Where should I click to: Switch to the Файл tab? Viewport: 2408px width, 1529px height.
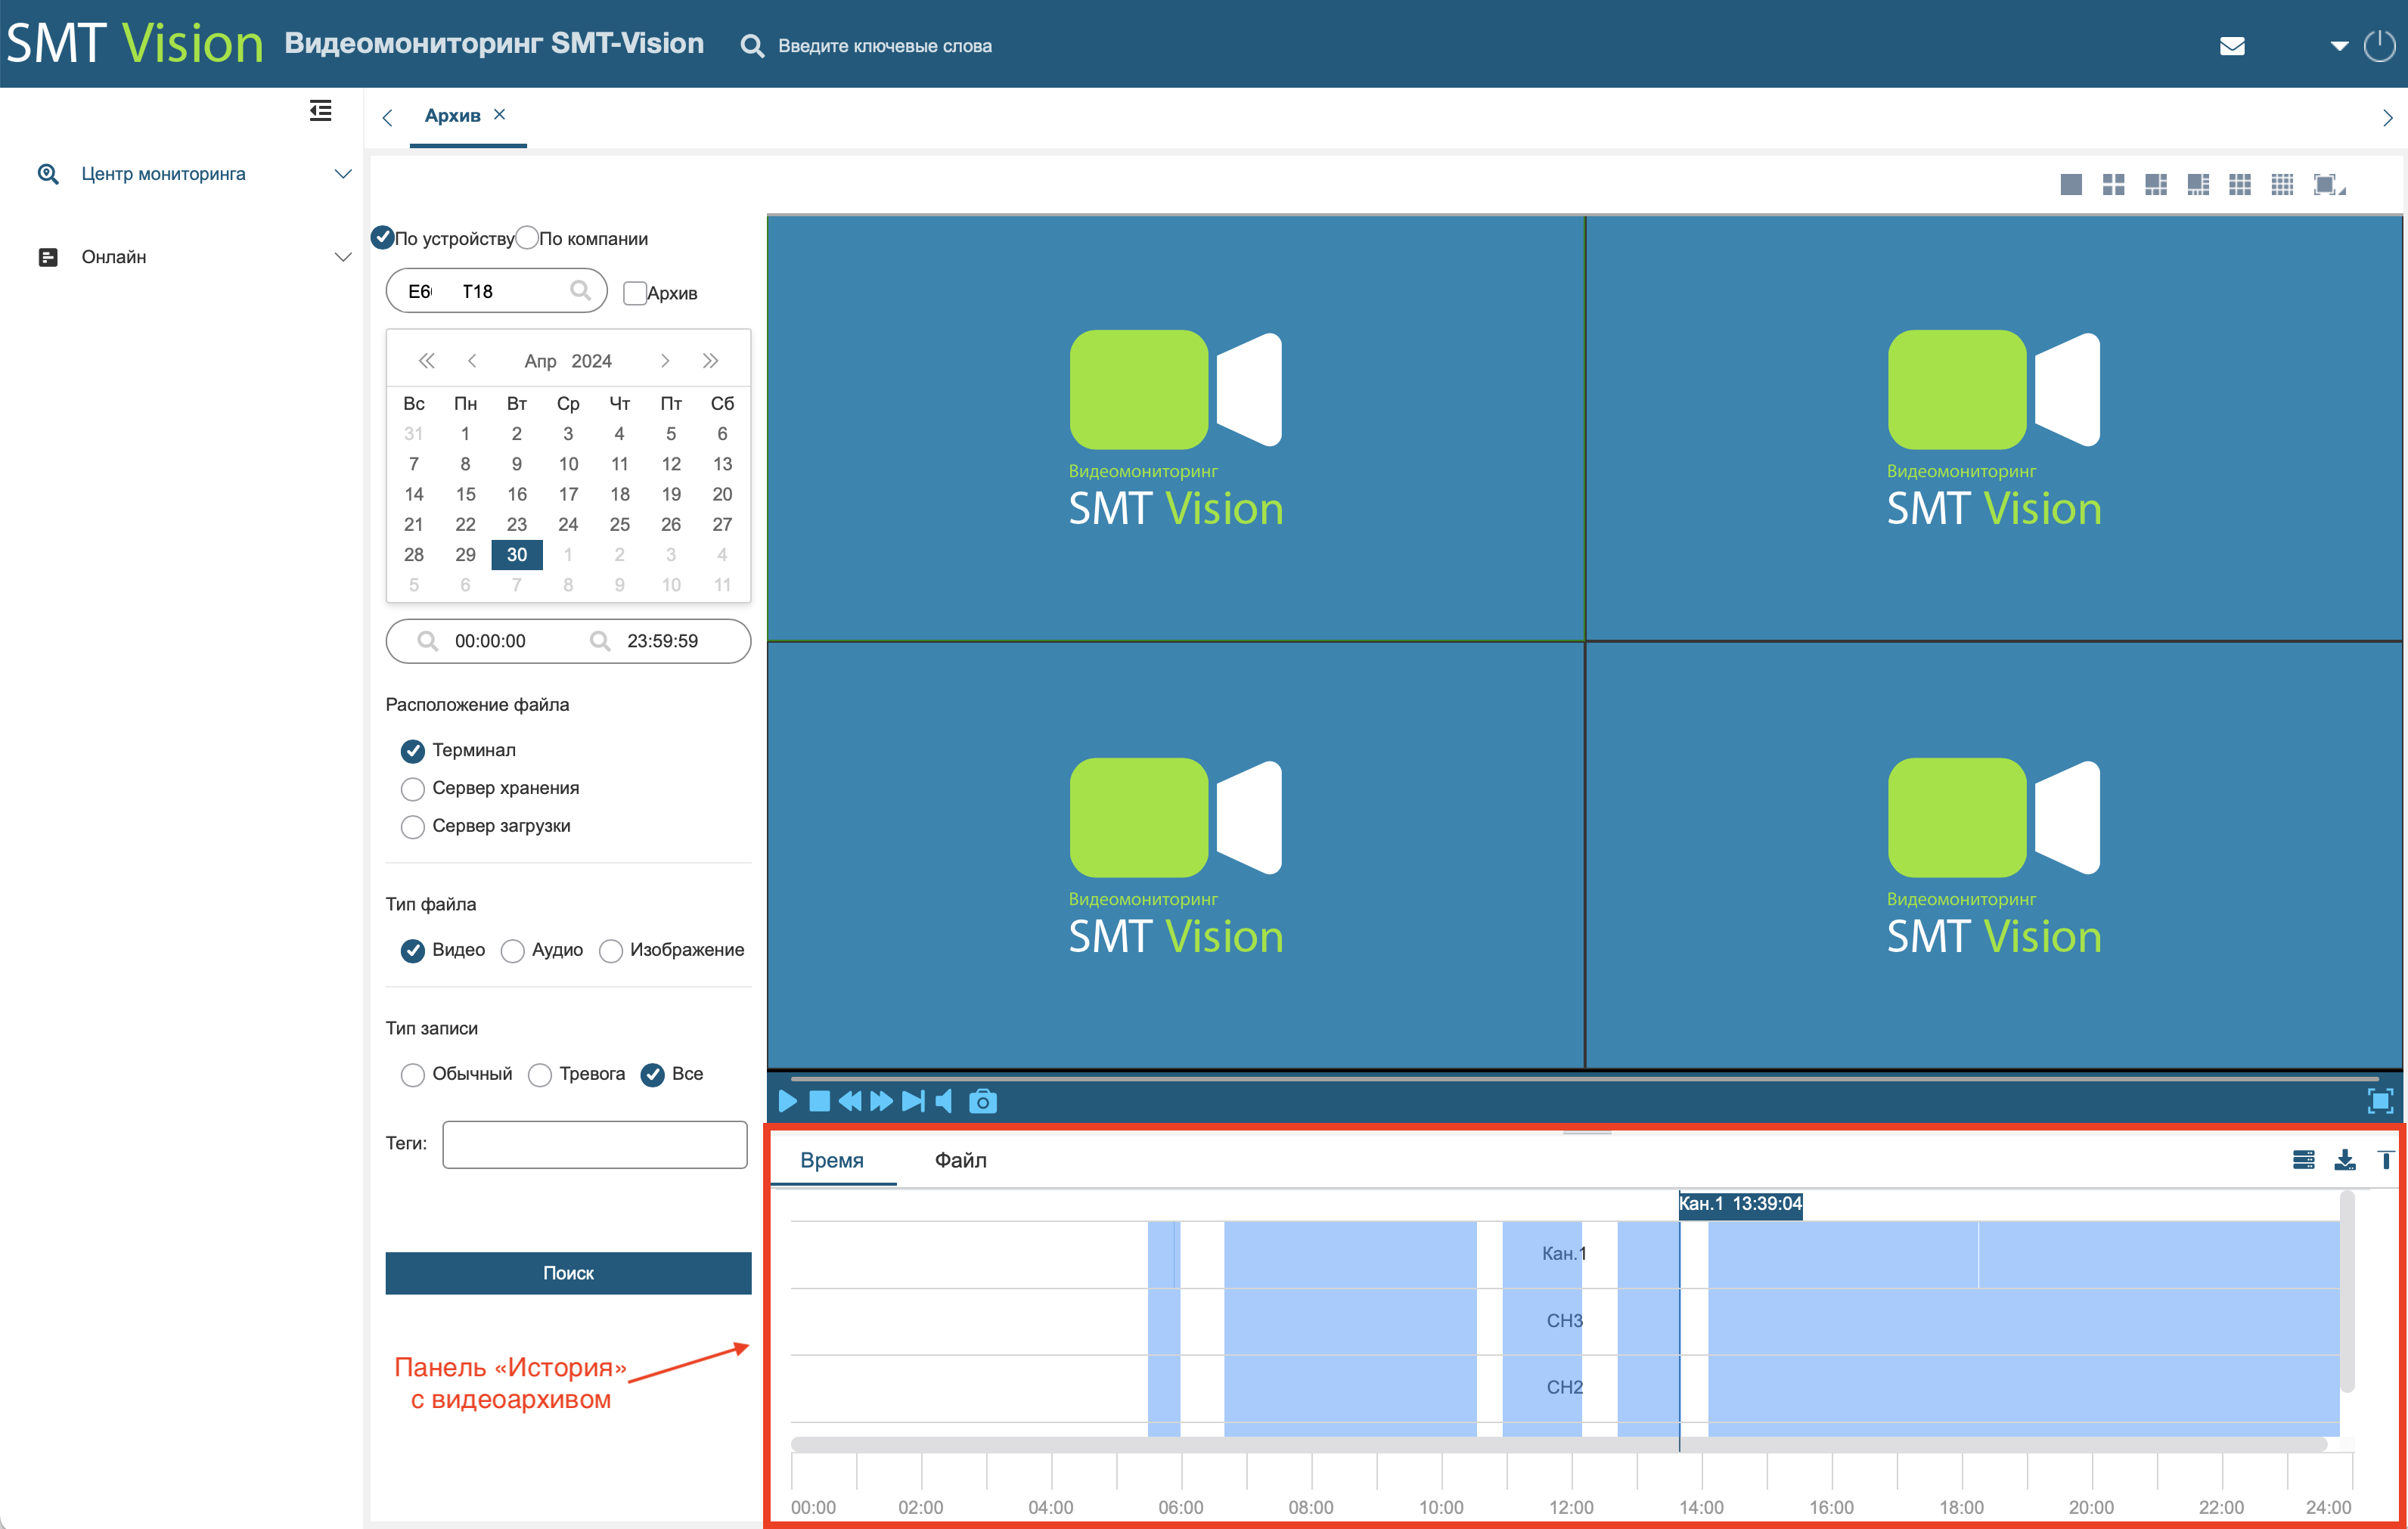coord(960,1160)
